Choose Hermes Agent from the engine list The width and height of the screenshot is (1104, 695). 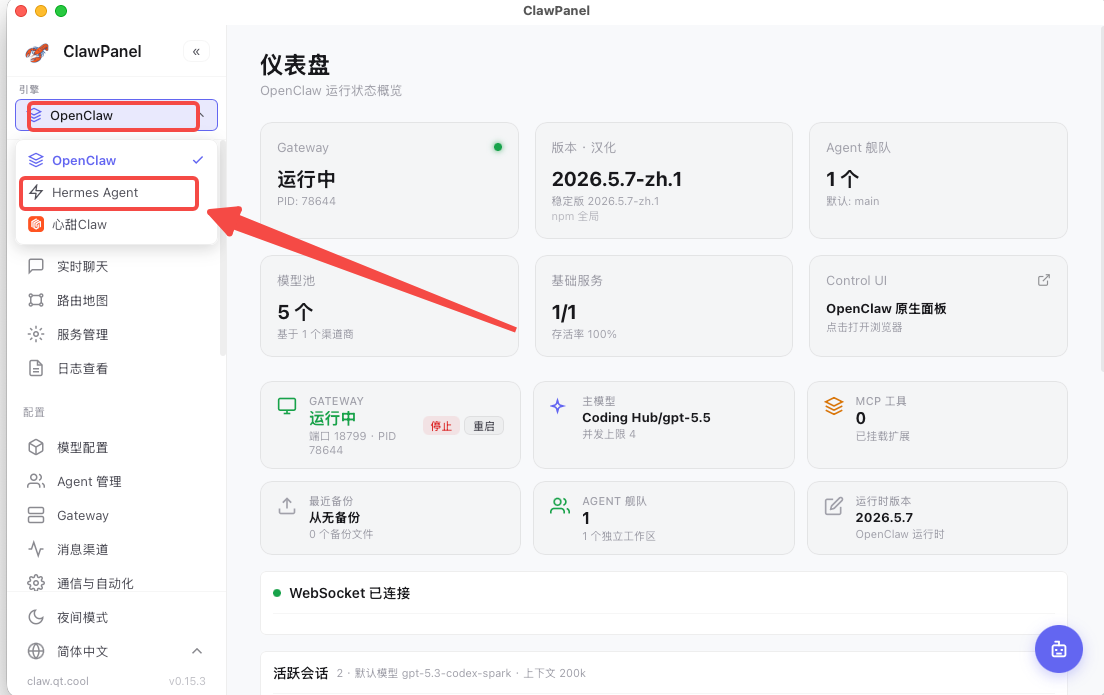tap(116, 193)
